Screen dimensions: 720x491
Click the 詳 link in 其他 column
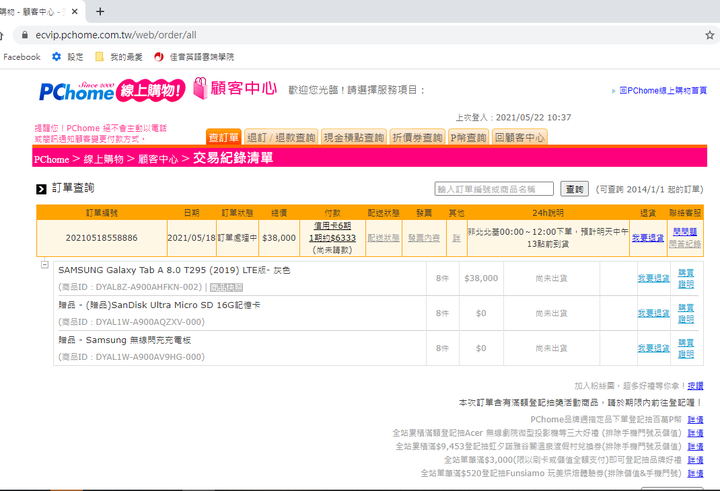[x=456, y=238]
